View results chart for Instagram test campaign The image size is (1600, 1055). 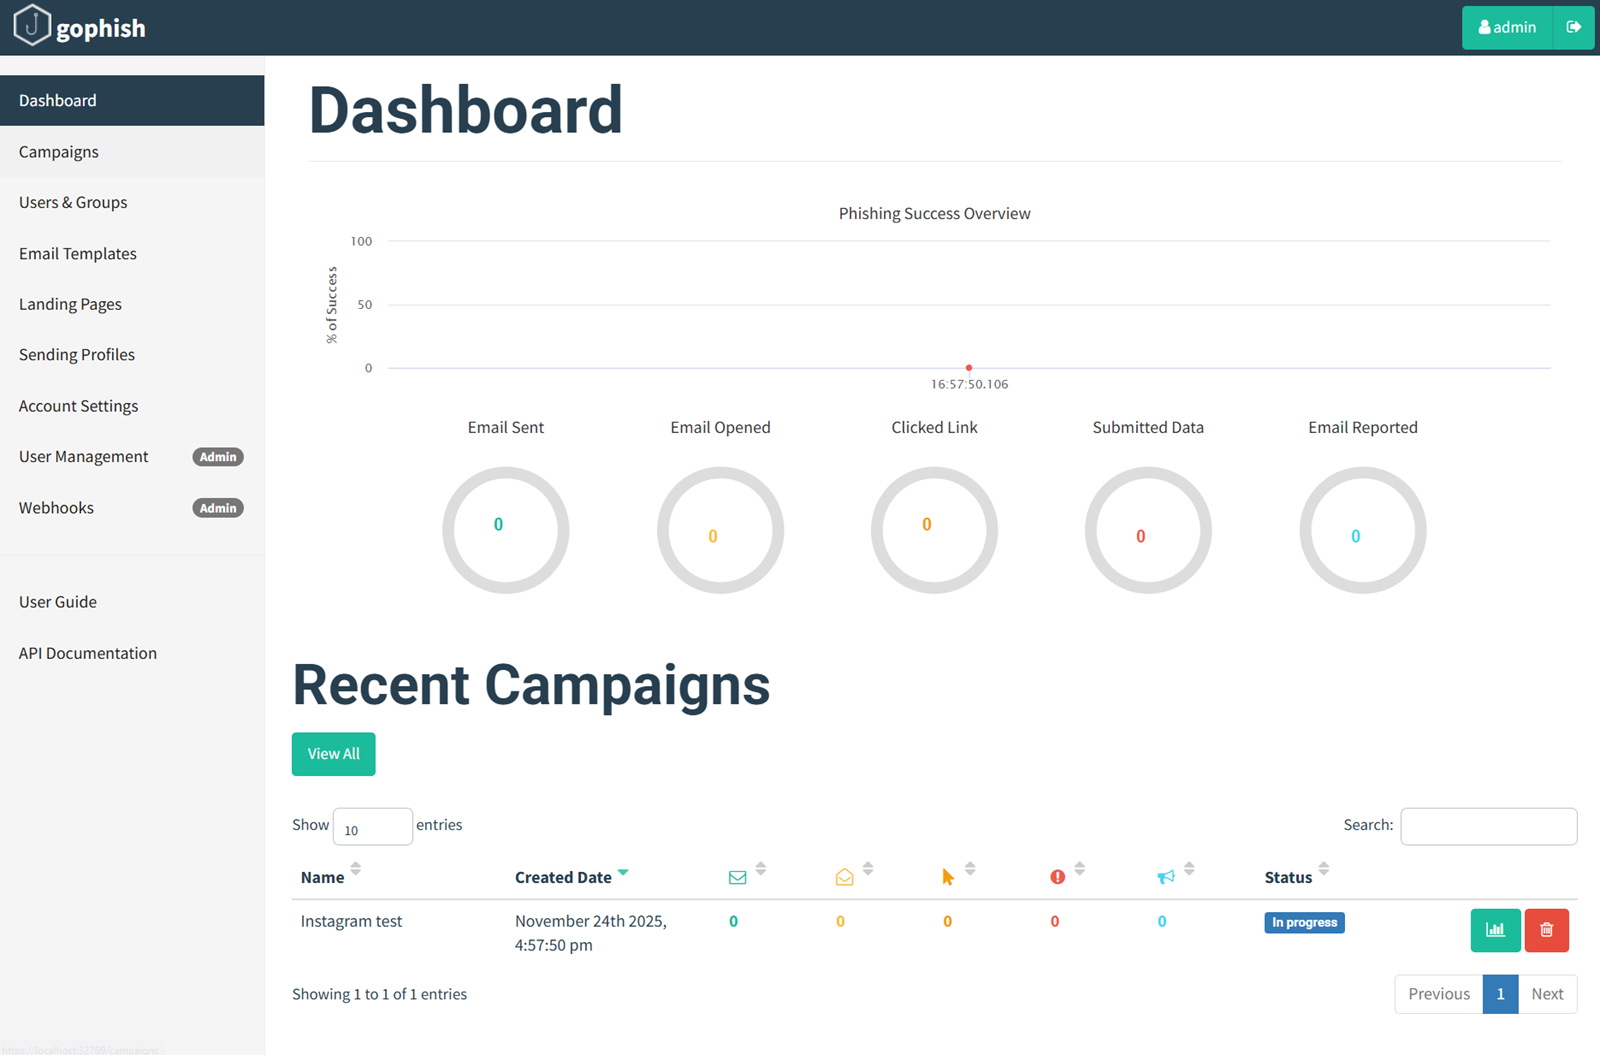point(1495,930)
